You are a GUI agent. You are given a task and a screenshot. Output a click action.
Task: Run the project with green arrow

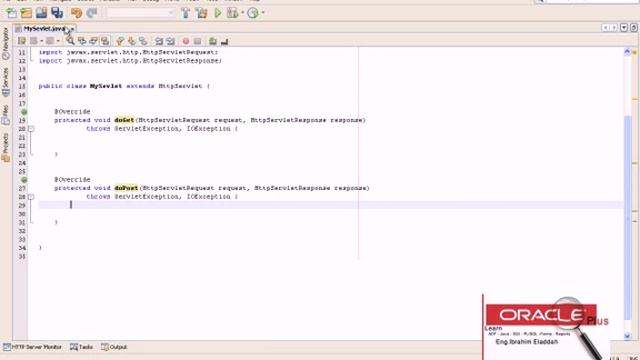pos(218,13)
